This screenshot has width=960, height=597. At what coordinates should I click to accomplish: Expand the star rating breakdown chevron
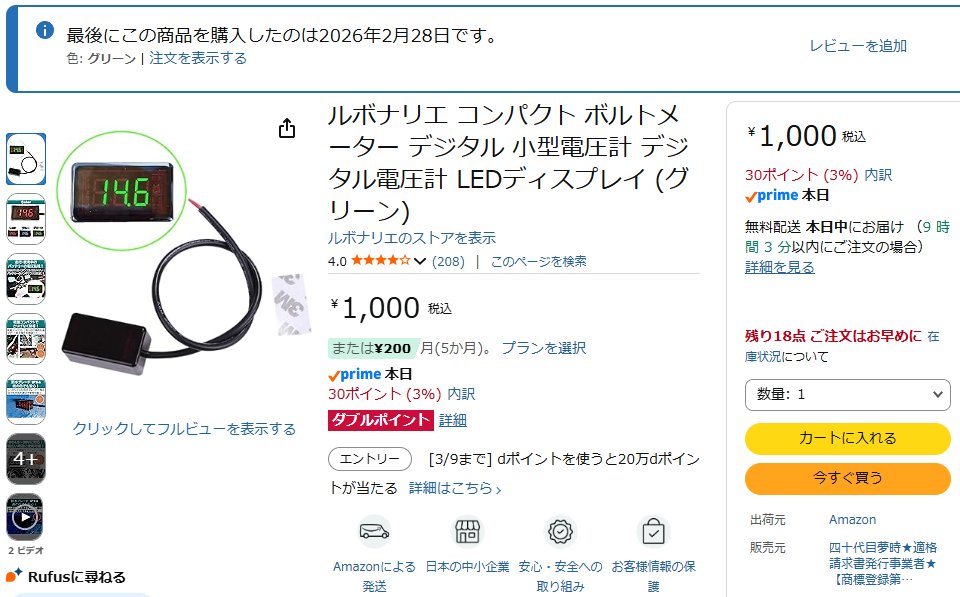(x=420, y=262)
